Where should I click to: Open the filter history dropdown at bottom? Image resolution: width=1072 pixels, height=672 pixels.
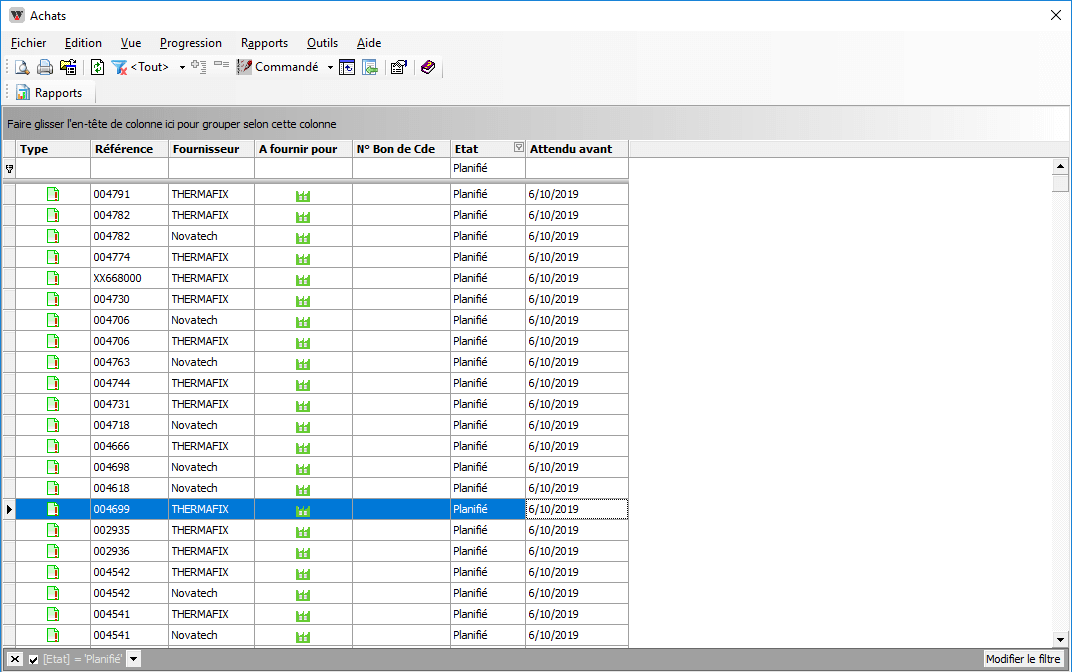pos(134,659)
